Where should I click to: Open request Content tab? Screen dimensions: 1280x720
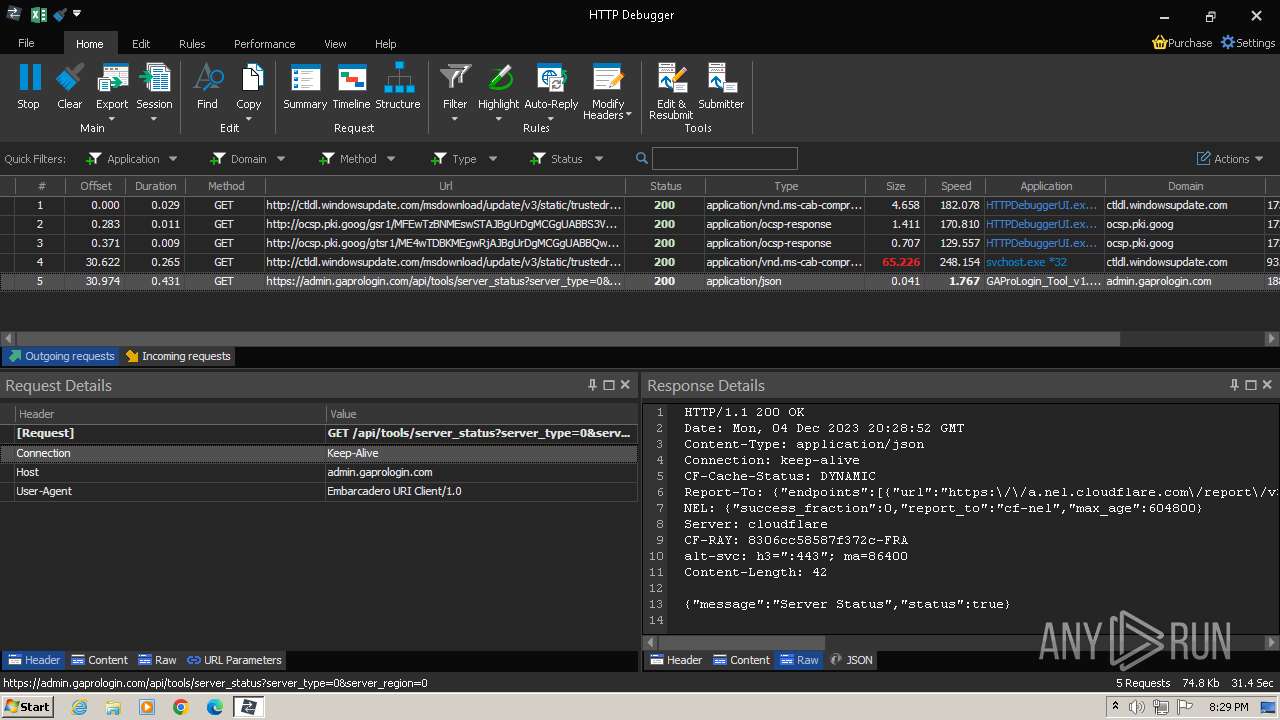(x=99, y=660)
